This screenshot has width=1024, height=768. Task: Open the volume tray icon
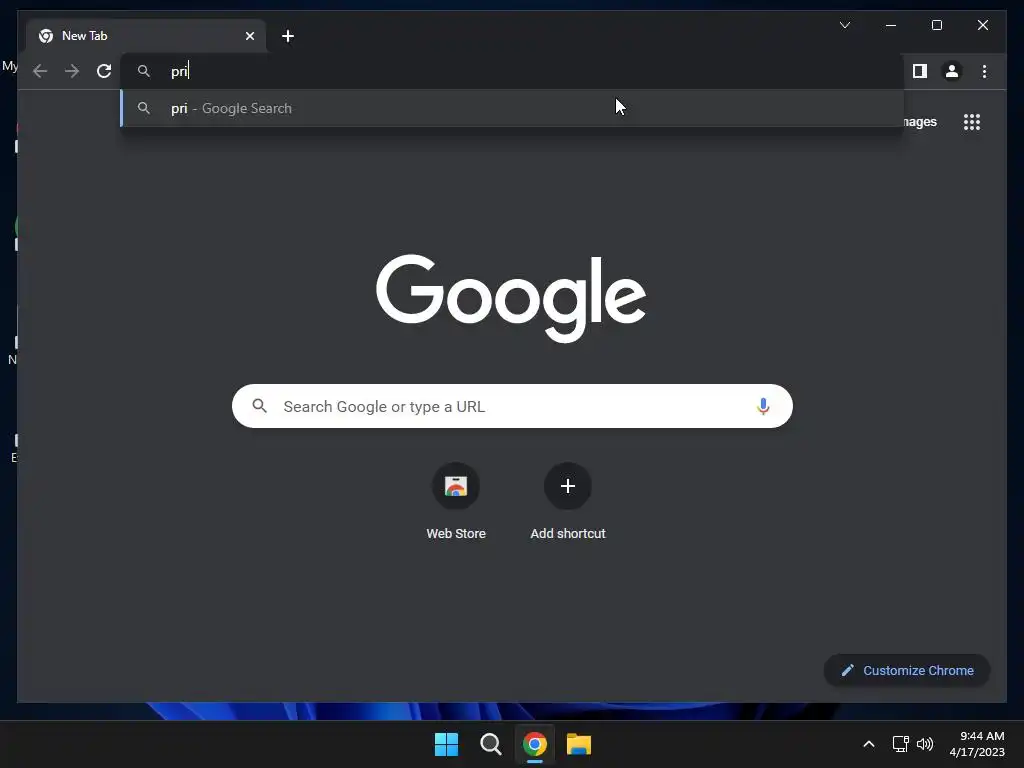[925, 744]
